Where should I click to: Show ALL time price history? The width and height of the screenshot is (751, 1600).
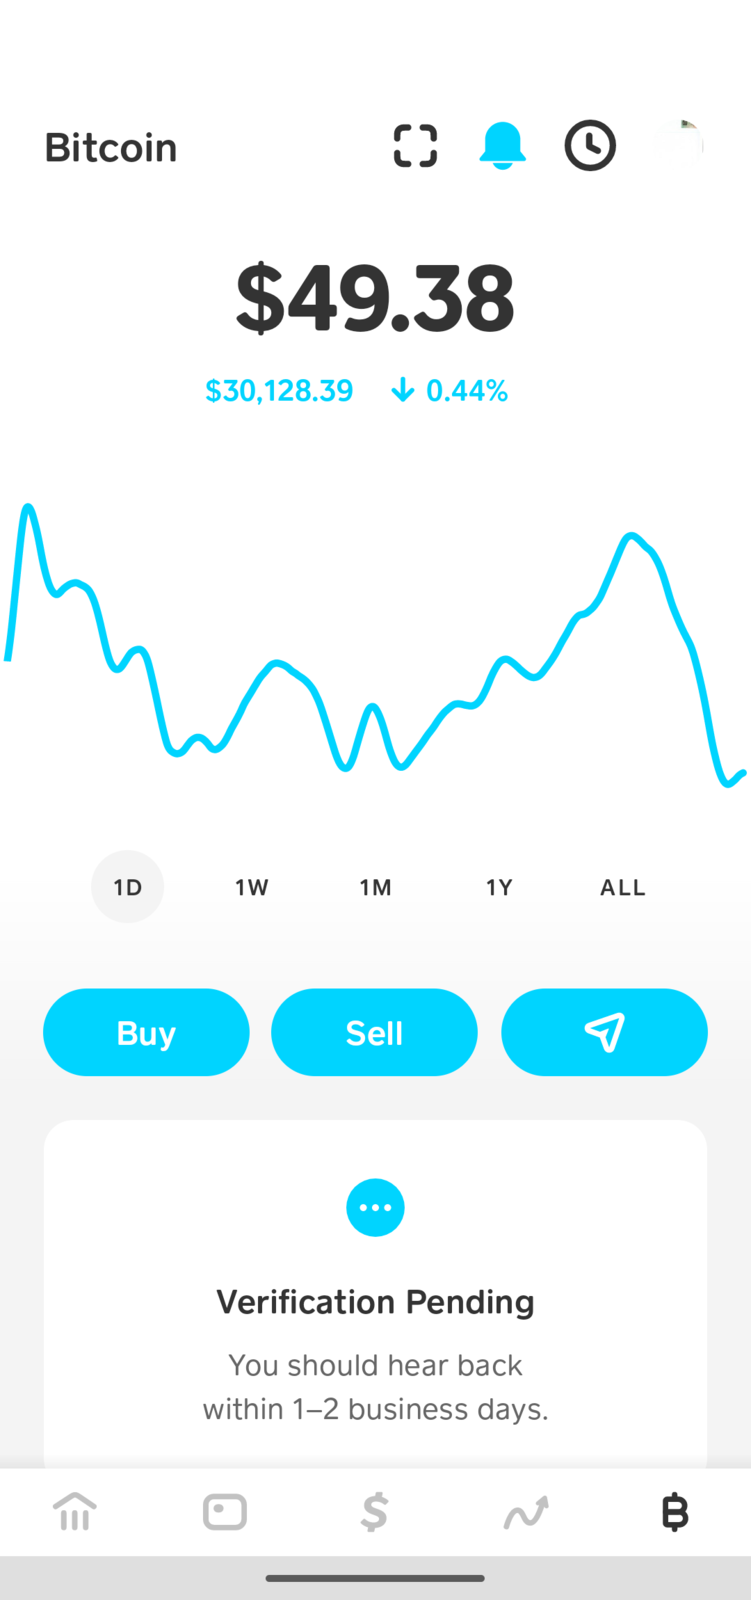coord(622,887)
